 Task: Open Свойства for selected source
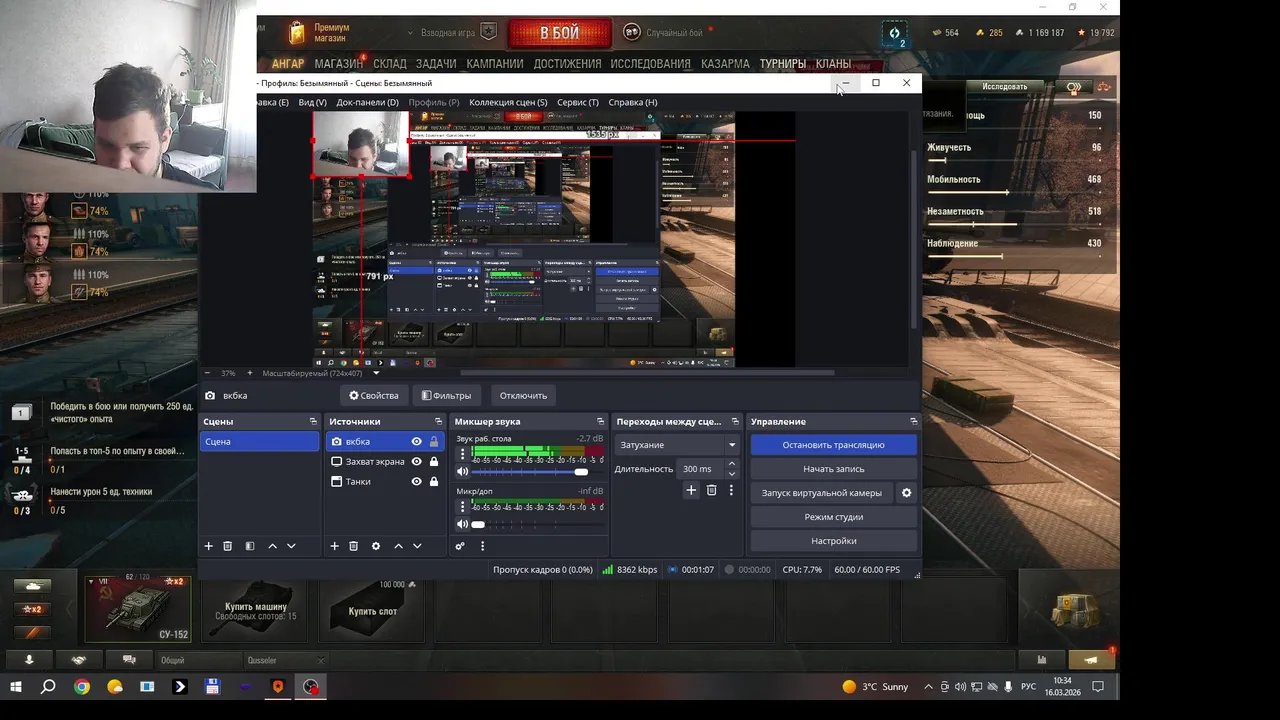tap(373, 395)
